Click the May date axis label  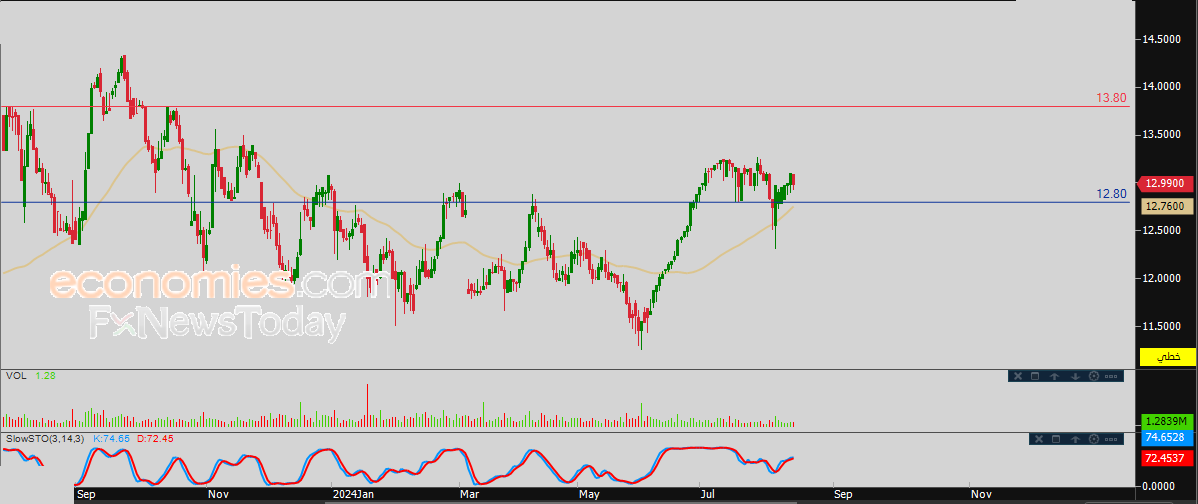click(589, 495)
